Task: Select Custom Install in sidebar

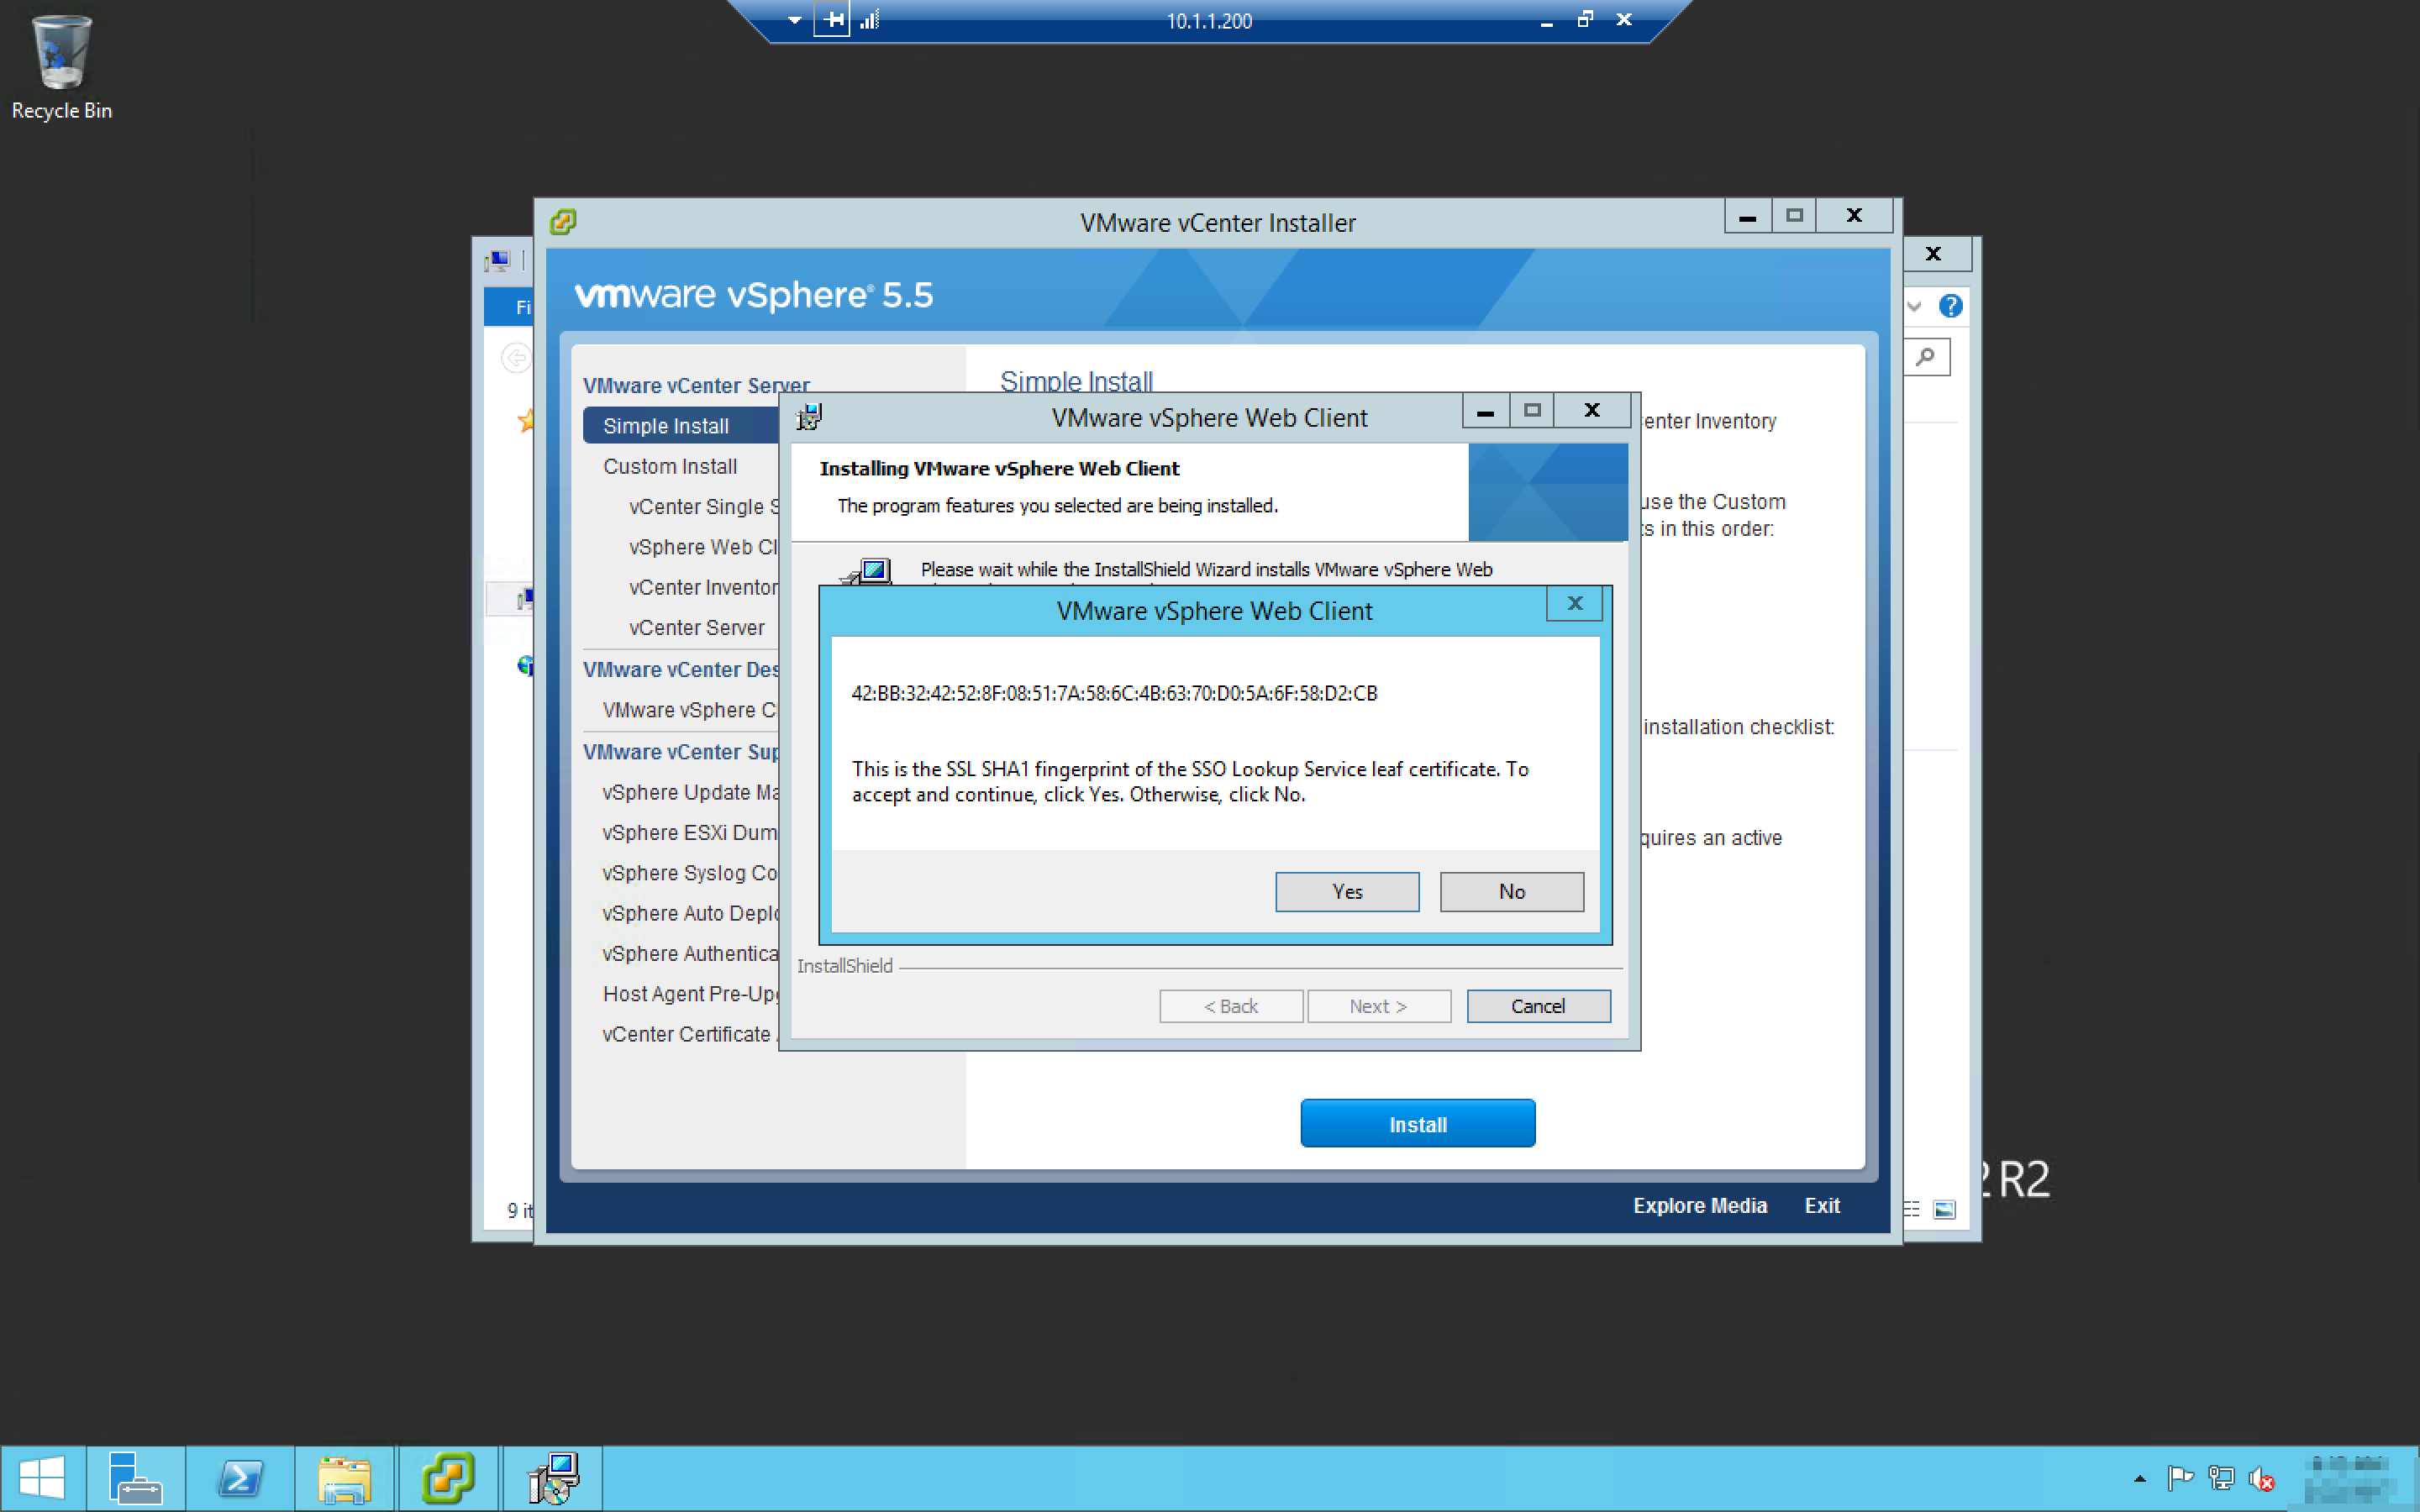Action: click(670, 466)
